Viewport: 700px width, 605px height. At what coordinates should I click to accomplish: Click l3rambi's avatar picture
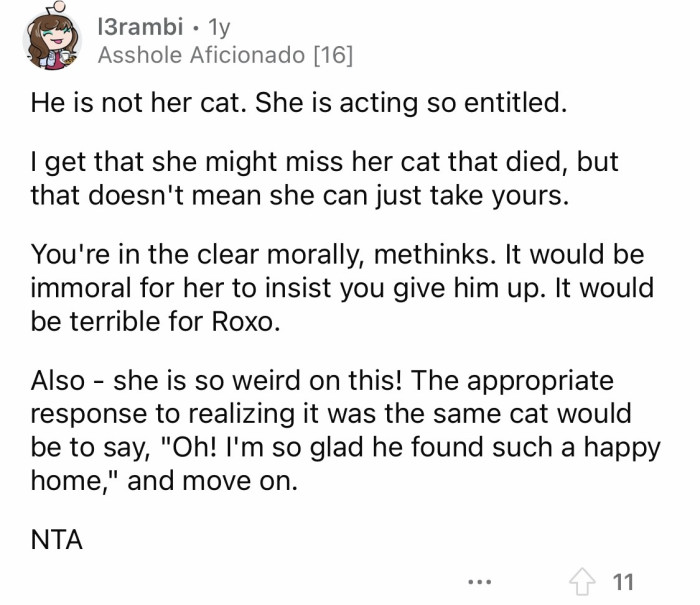coord(48,40)
